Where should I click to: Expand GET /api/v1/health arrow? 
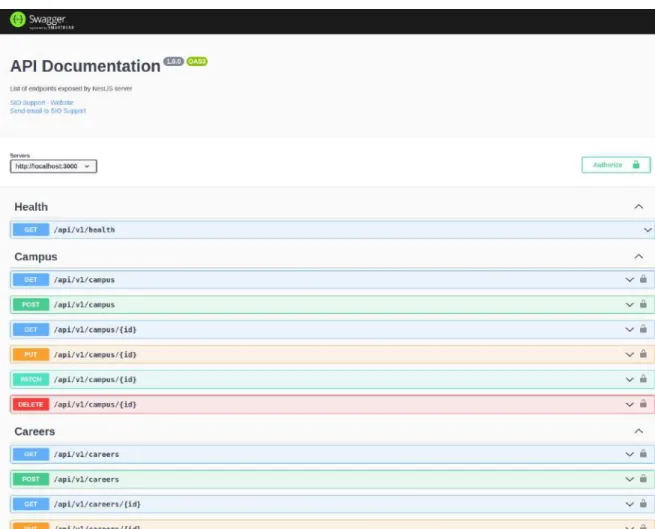point(647,230)
